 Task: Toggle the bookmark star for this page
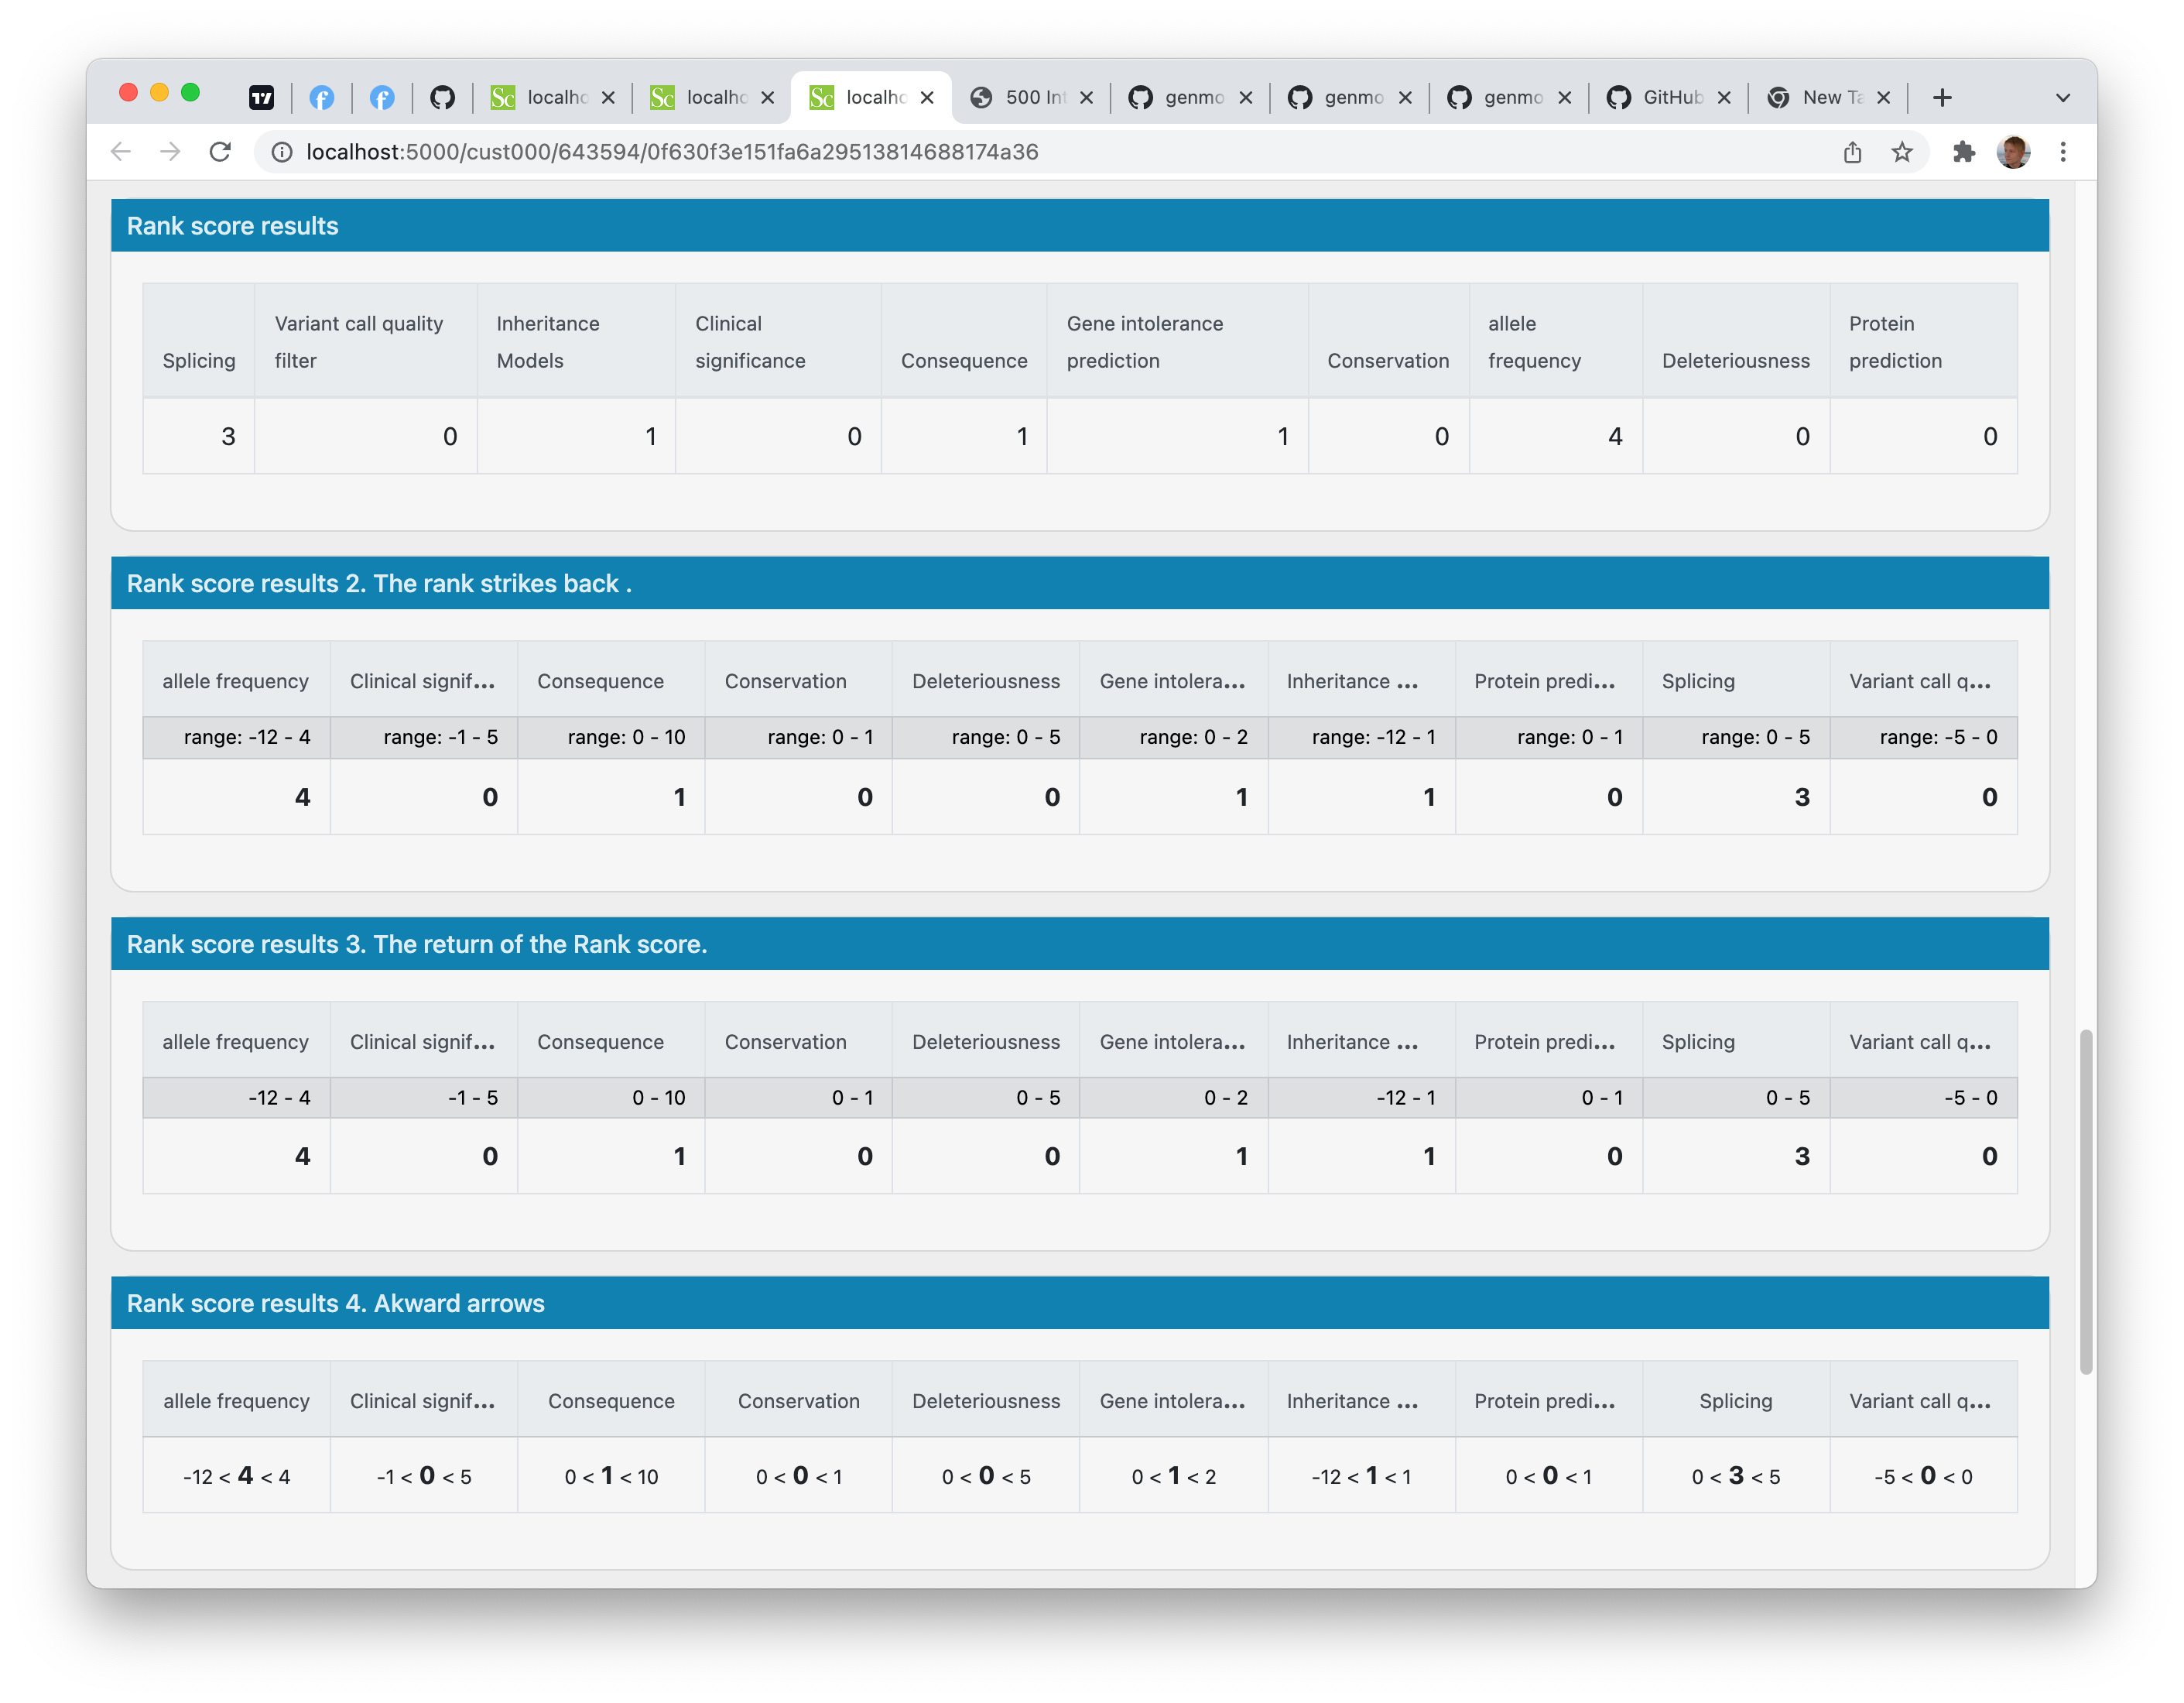[x=1903, y=152]
